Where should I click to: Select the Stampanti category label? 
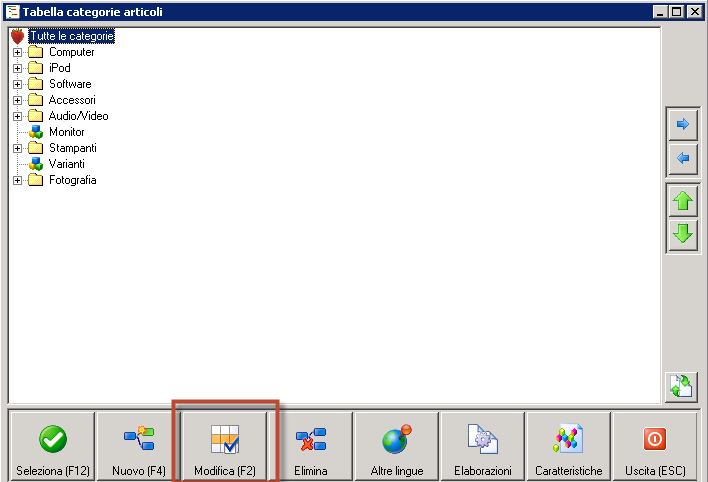tap(73, 148)
